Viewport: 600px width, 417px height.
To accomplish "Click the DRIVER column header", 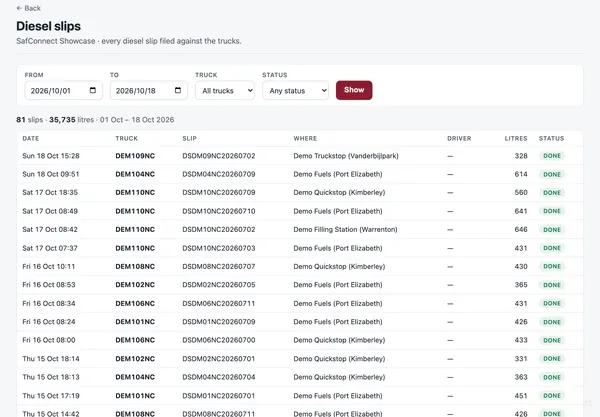I will point(459,138).
